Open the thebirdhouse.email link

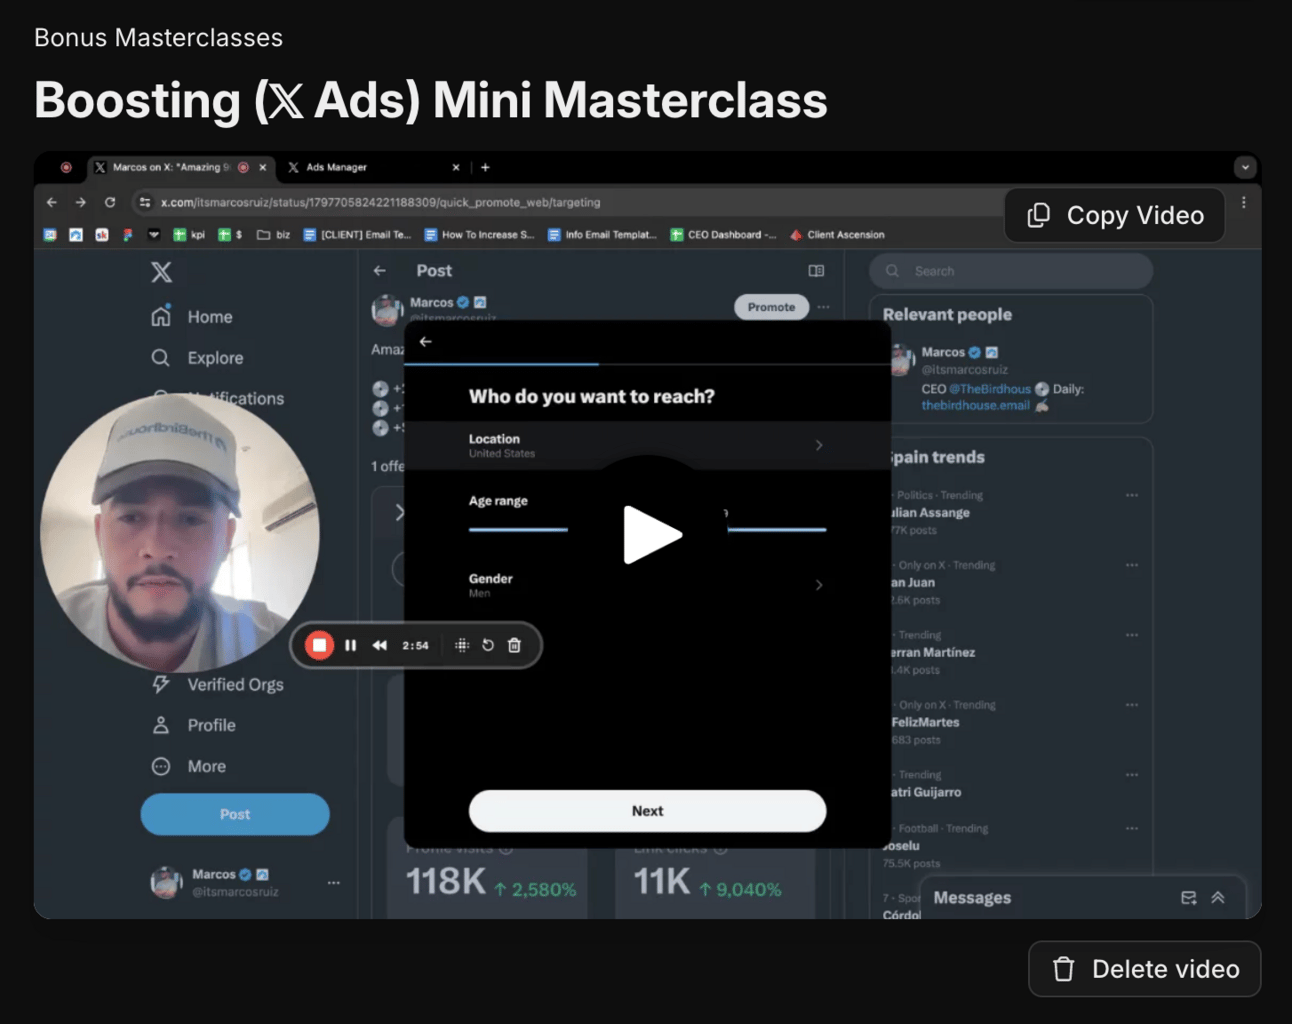click(975, 405)
